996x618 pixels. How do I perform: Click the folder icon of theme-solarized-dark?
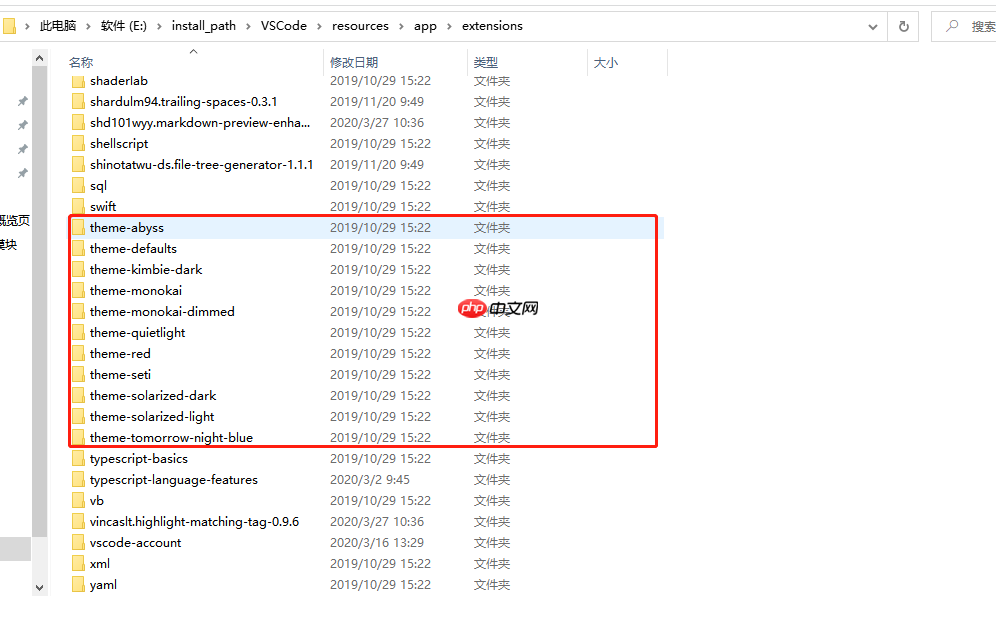[x=78, y=395]
